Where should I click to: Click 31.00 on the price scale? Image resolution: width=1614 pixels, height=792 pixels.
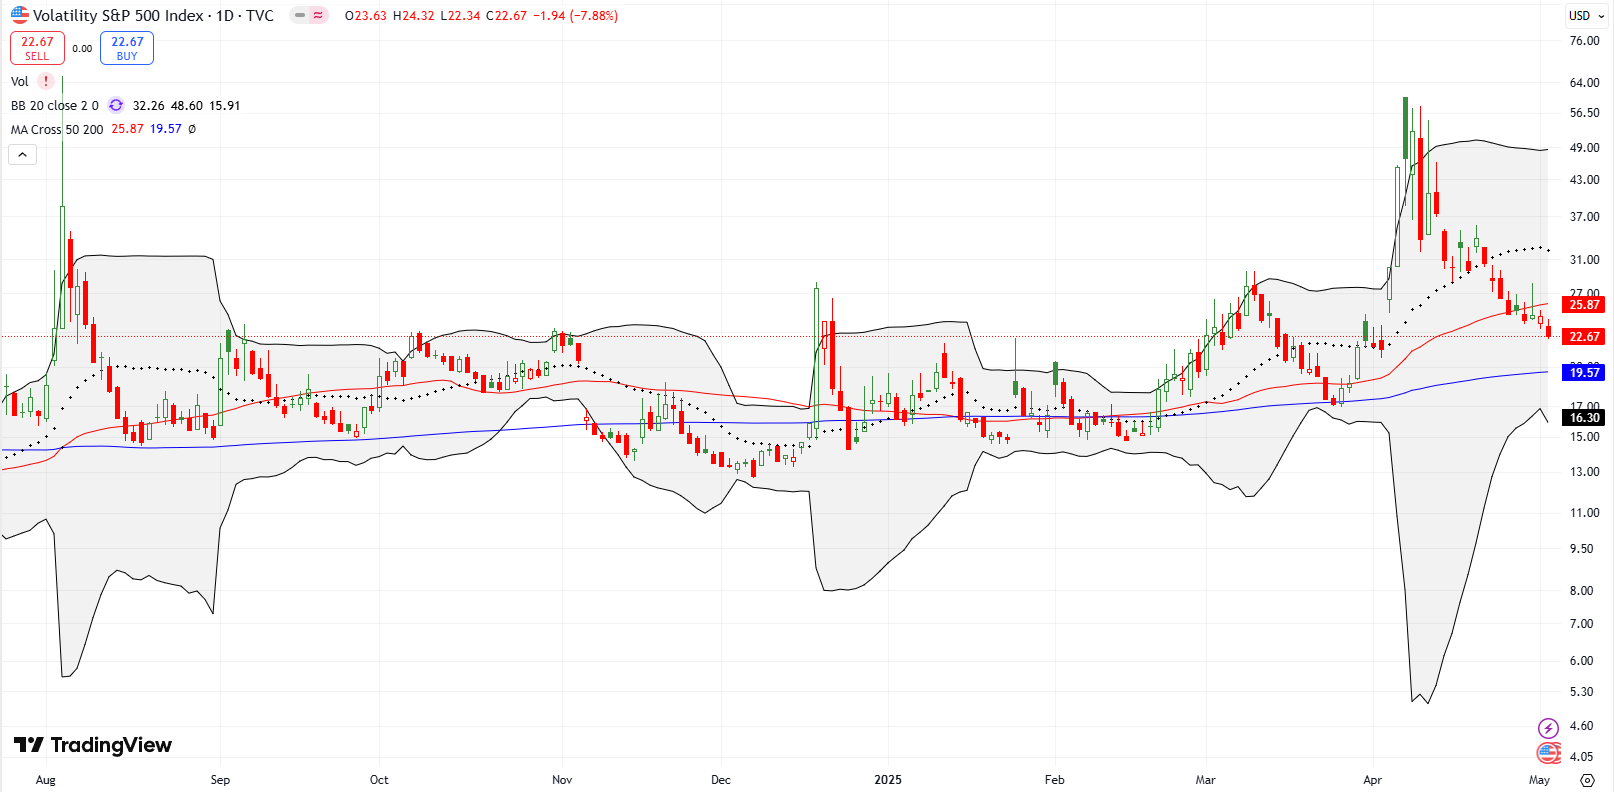1584,260
